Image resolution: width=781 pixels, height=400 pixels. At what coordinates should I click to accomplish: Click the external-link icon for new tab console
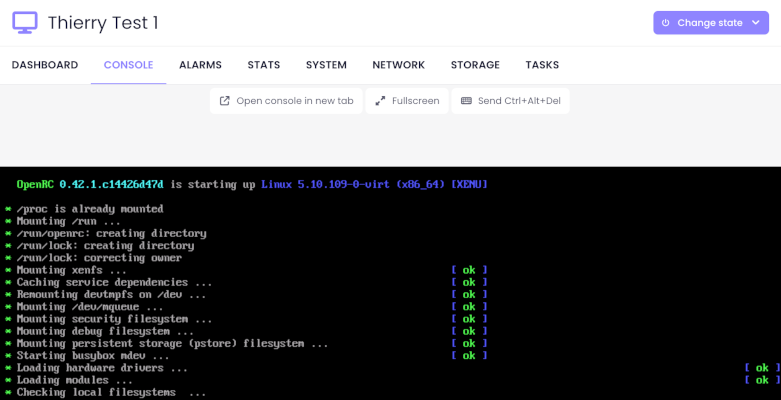(225, 101)
